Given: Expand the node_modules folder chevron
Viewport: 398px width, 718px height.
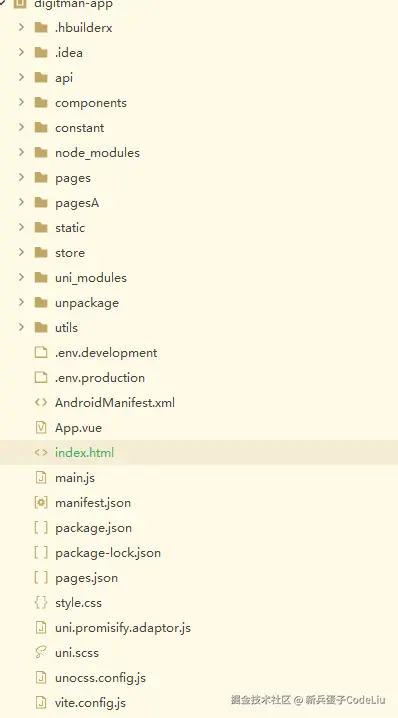Looking at the screenshot, I should point(21,152).
